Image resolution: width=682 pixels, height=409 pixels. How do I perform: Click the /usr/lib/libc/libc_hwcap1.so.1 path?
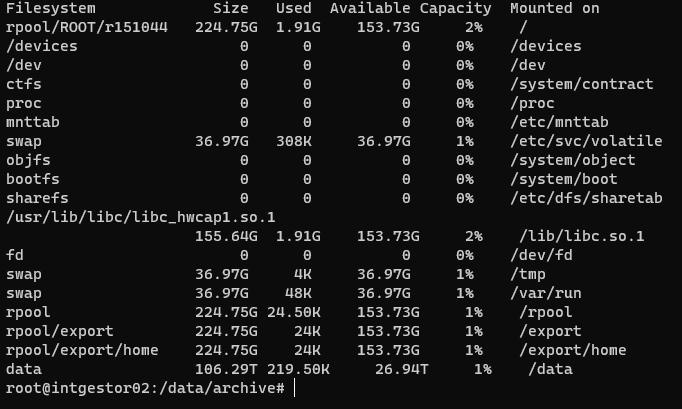click(140, 218)
